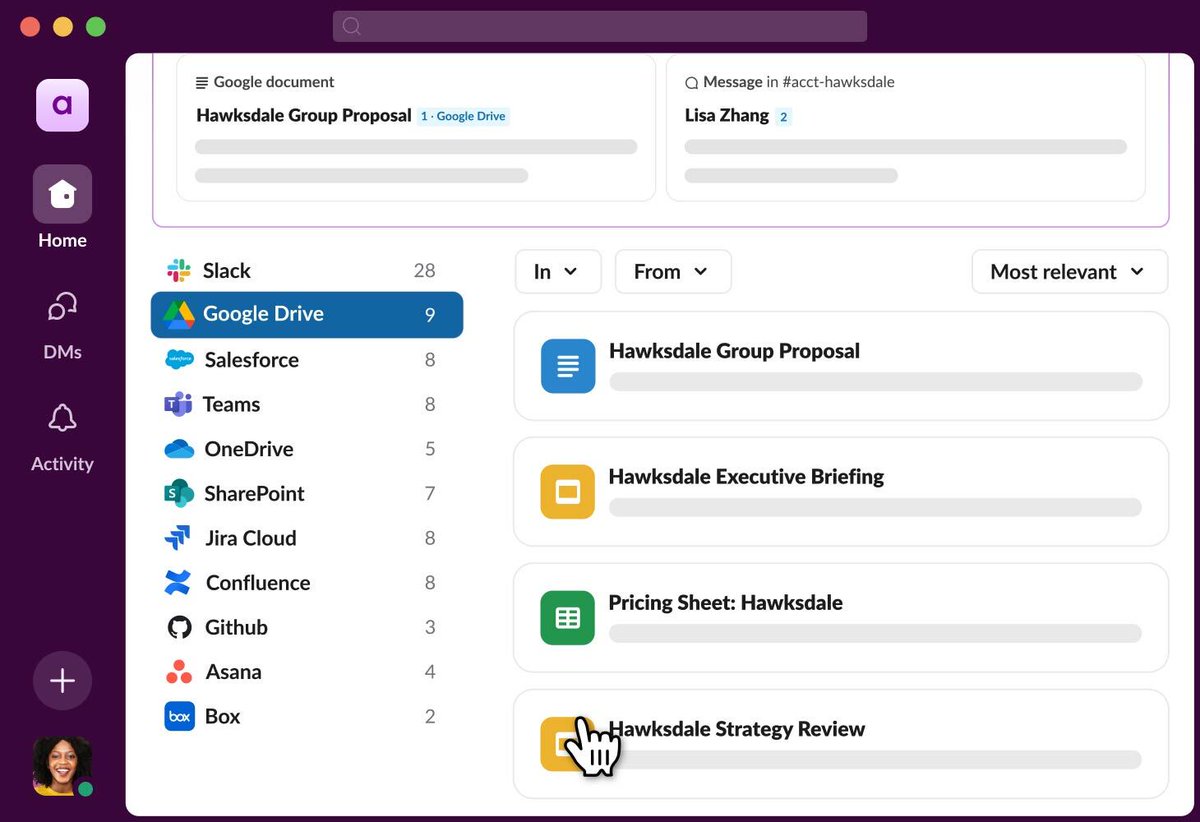The width and height of the screenshot is (1200, 822).
Task: Open the "Most relevant" sort dropdown
Action: tap(1069, 271)
